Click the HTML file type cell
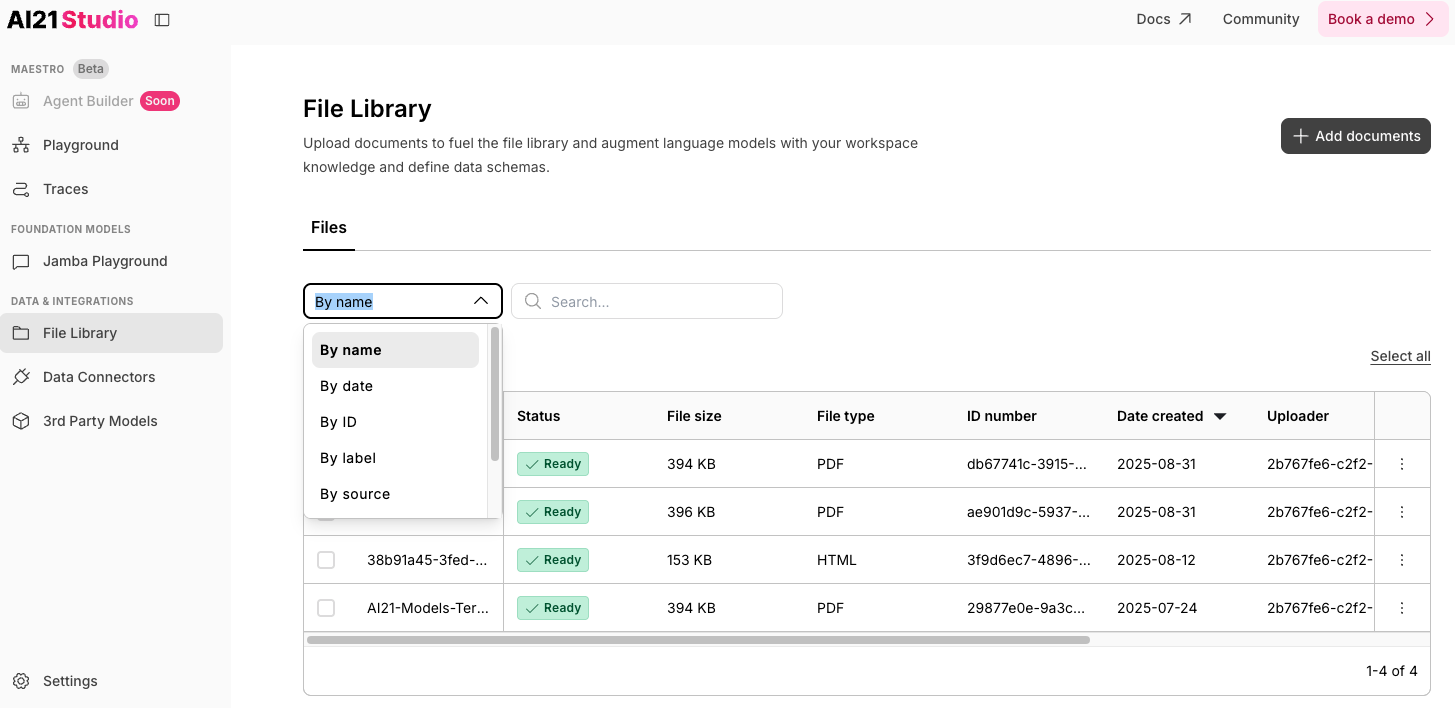Screen dimensions: 1455x708 click(x=837, y=560)
